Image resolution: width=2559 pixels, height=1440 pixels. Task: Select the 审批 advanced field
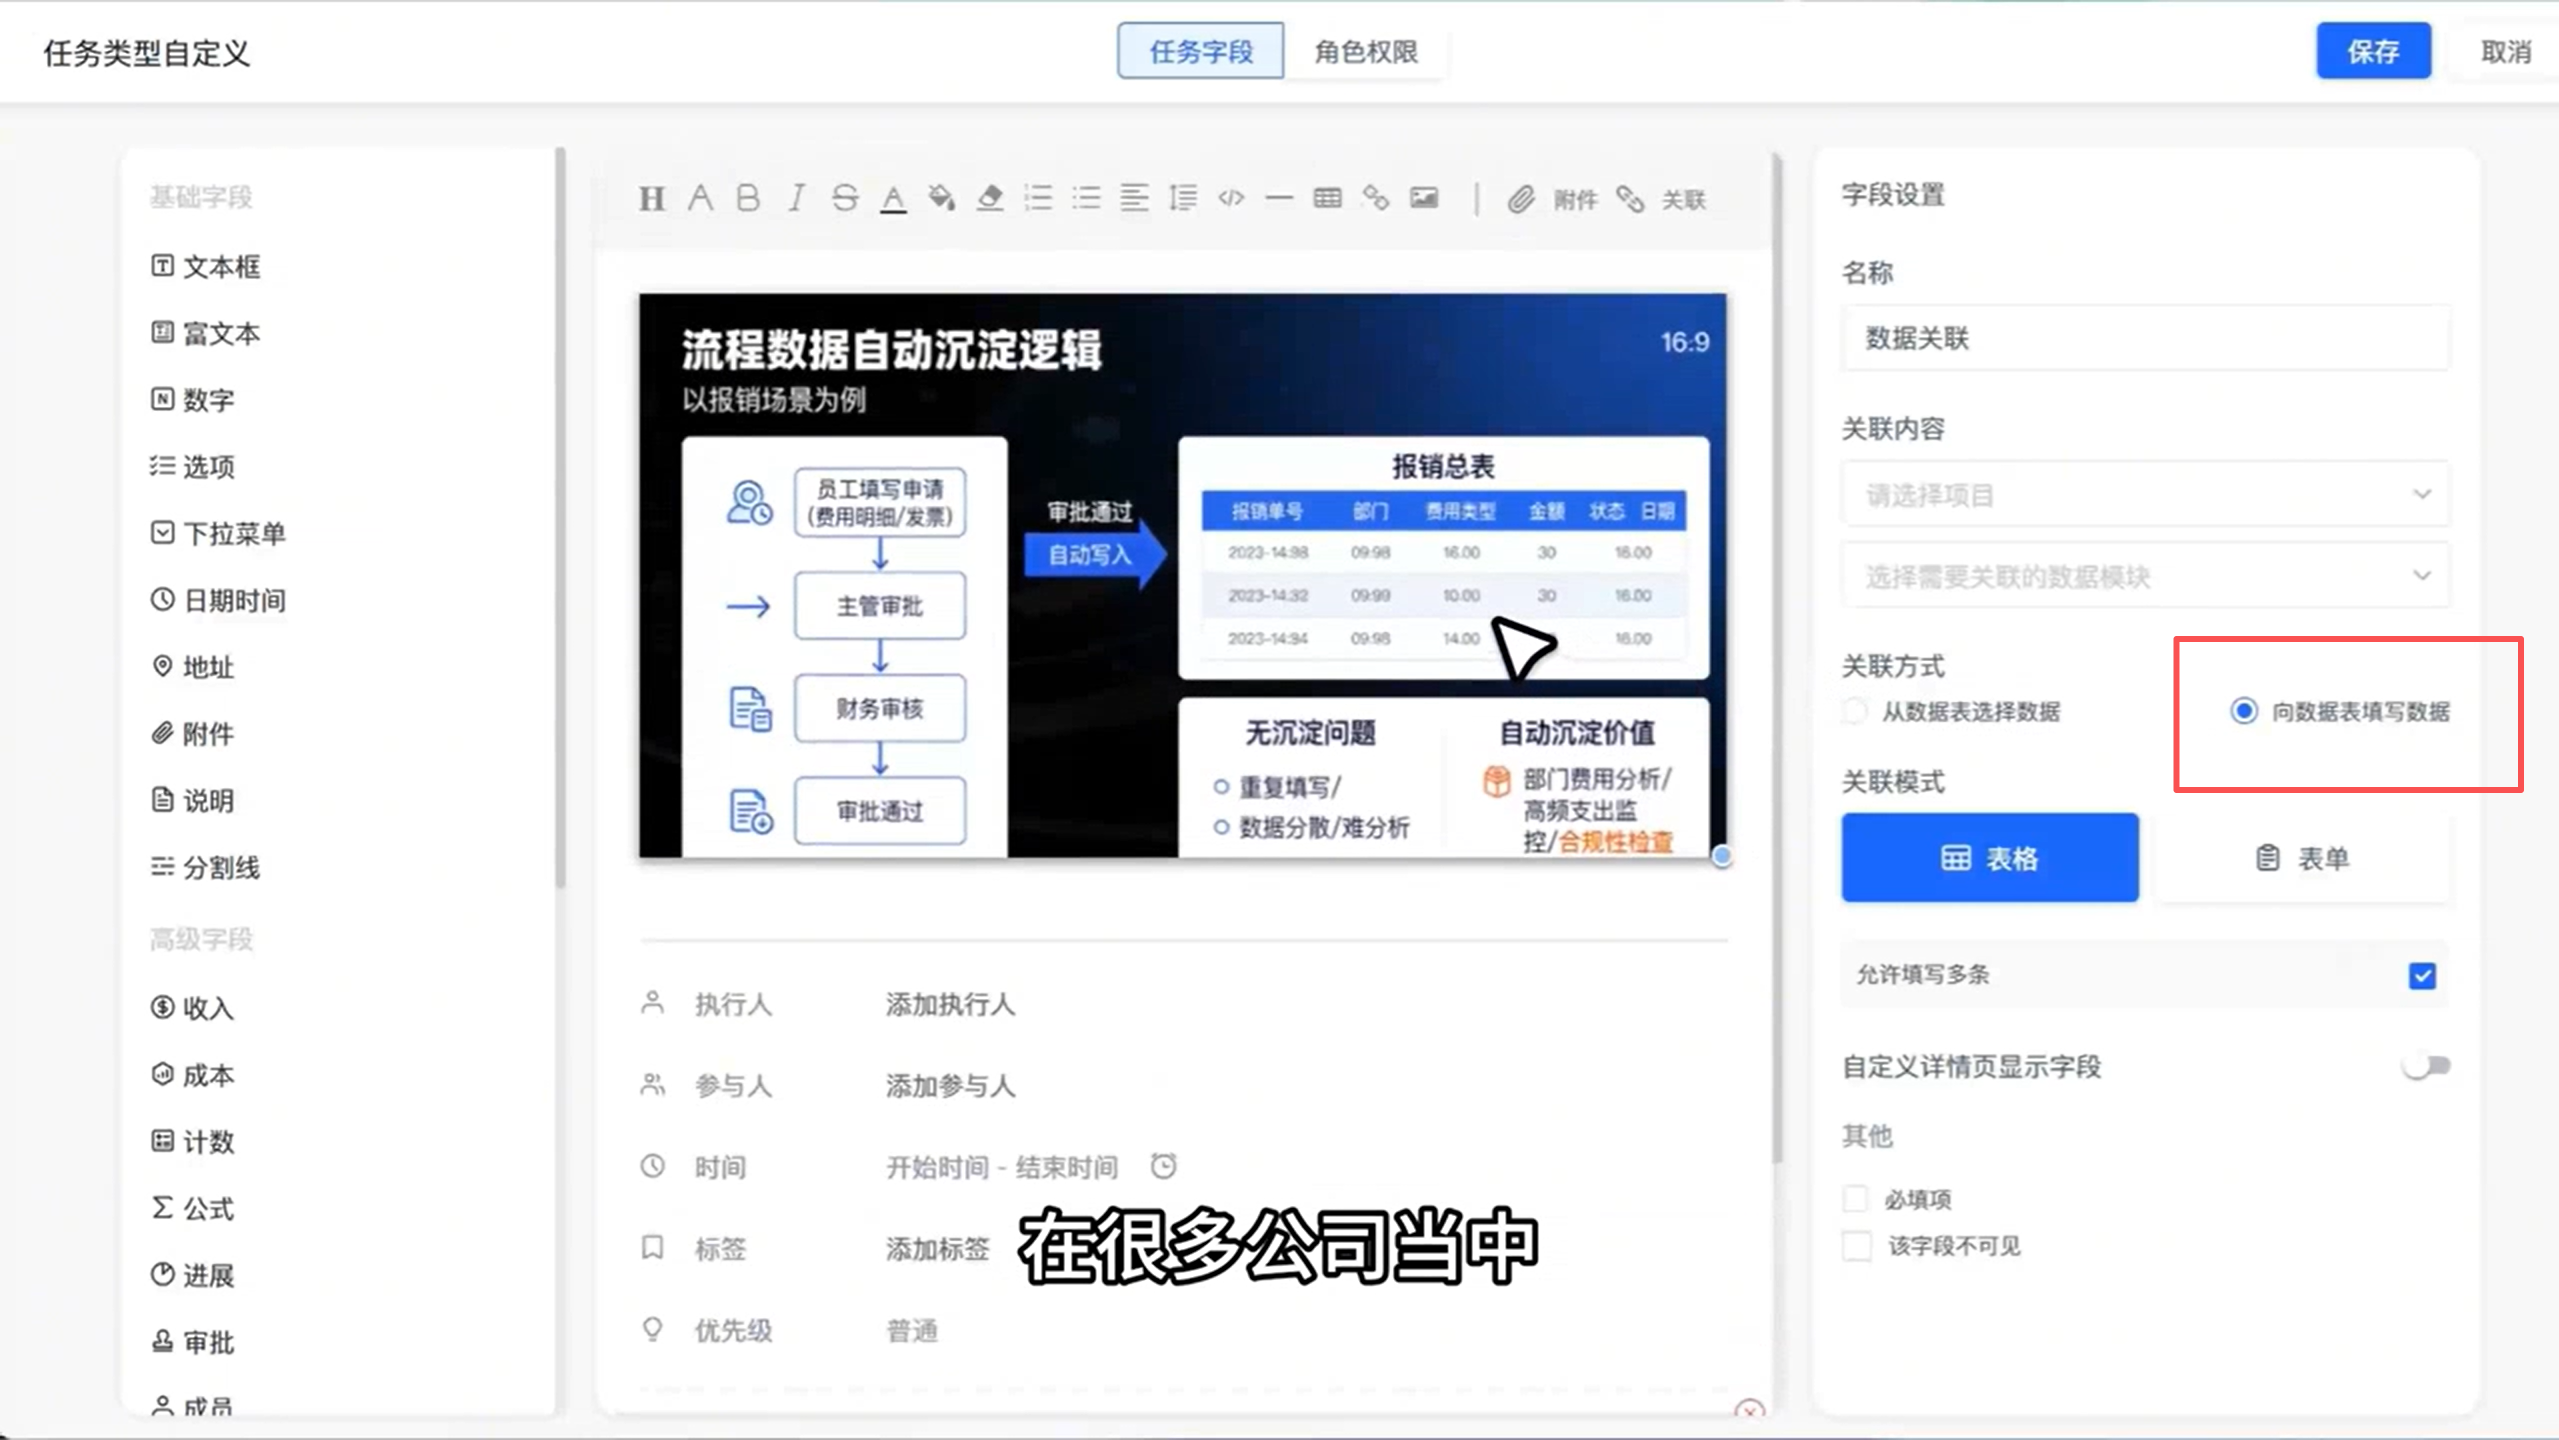tap(192, 1342)
